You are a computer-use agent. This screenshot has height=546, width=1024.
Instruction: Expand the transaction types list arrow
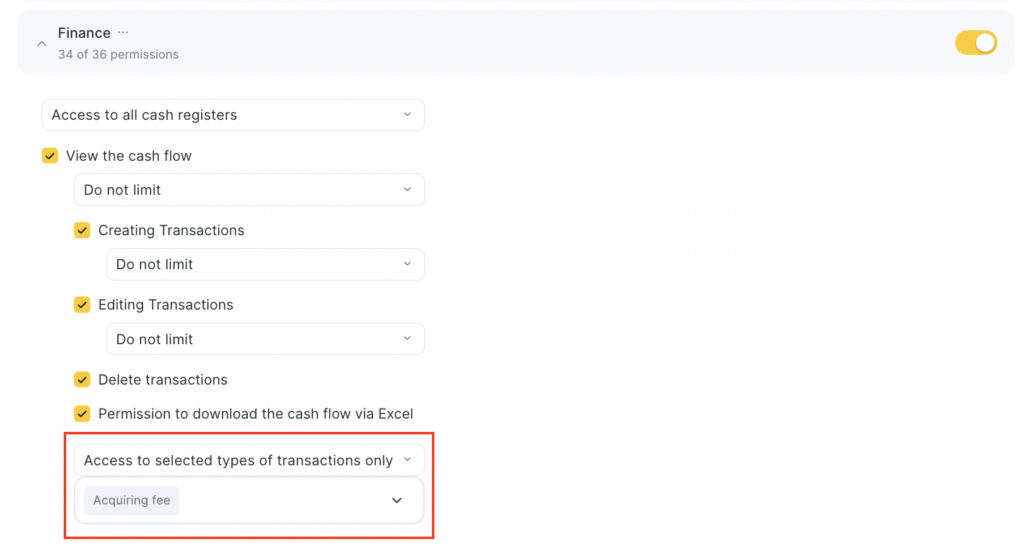point(397,501)
